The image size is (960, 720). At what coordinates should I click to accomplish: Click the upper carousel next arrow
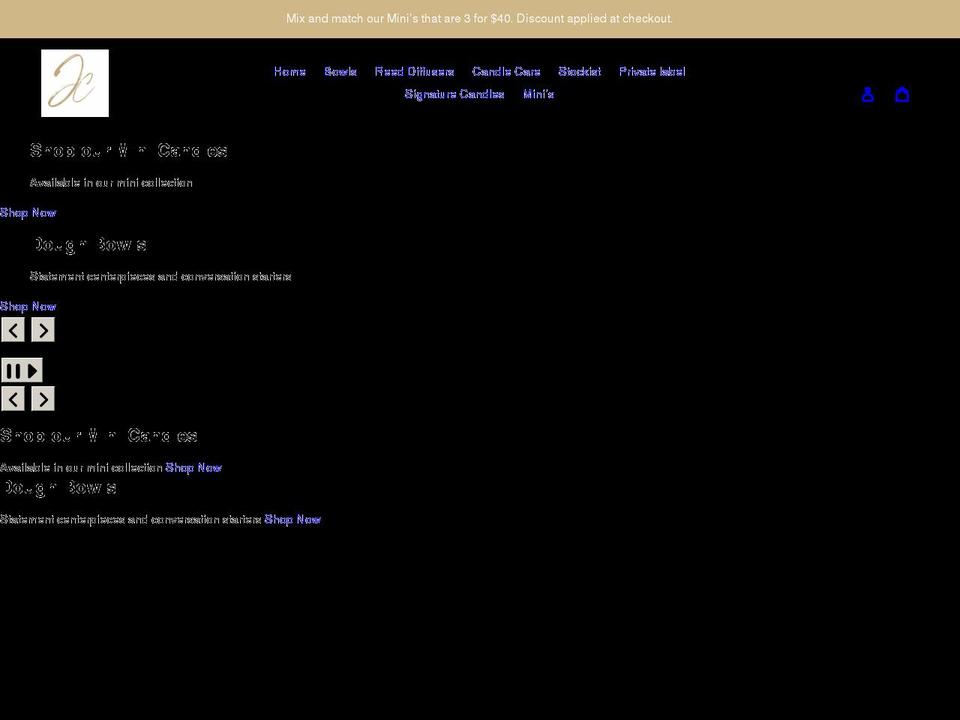click(42, 328)
